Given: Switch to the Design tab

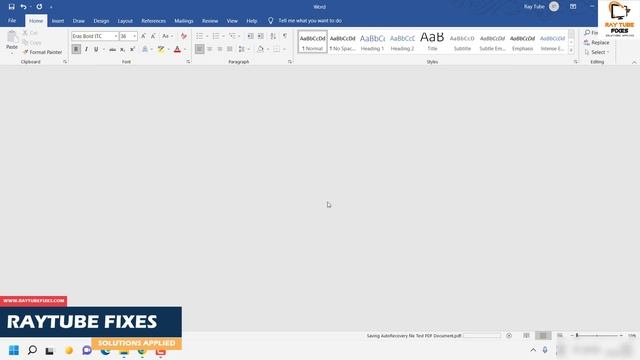Looking at the screenshot, I should tap(101, 21).
